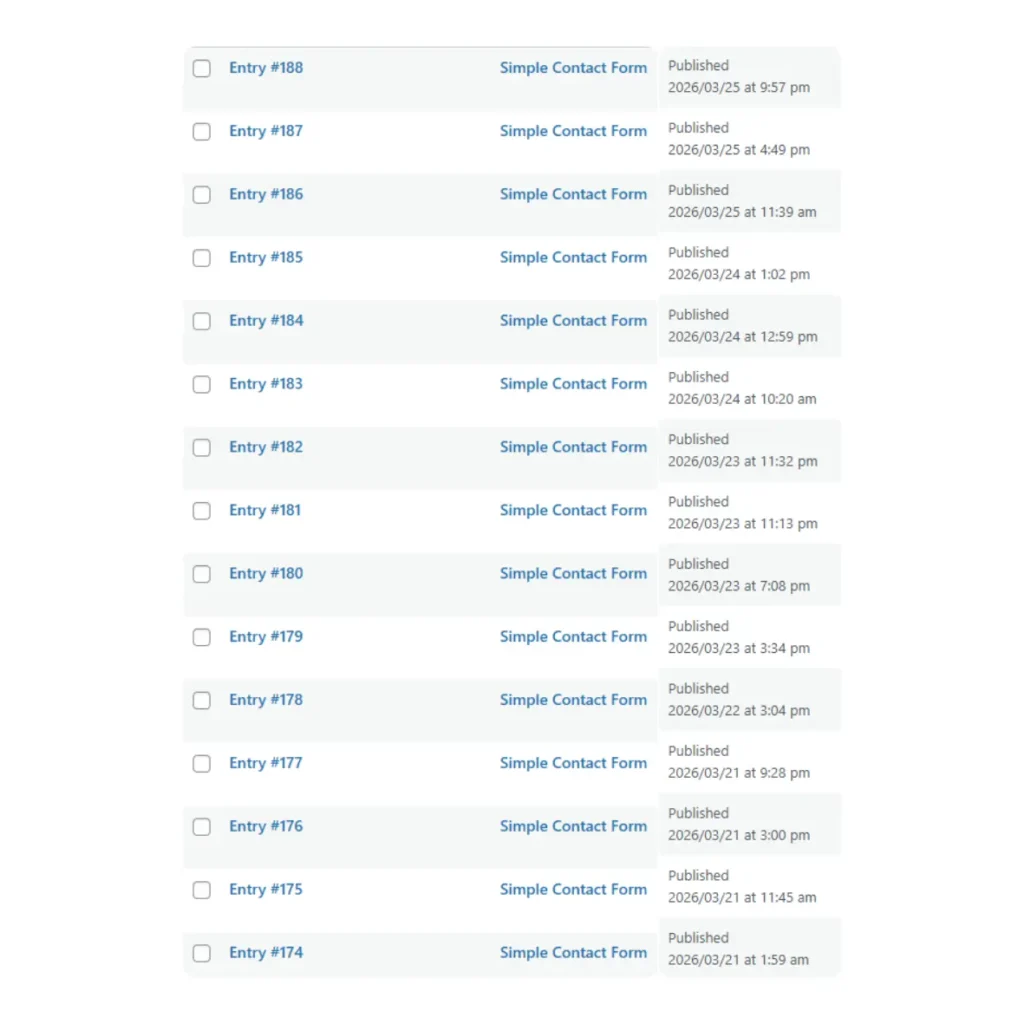1024x1024 pixels.
Task: Open the Entry #175 link
Action: [x=266, y=889]
